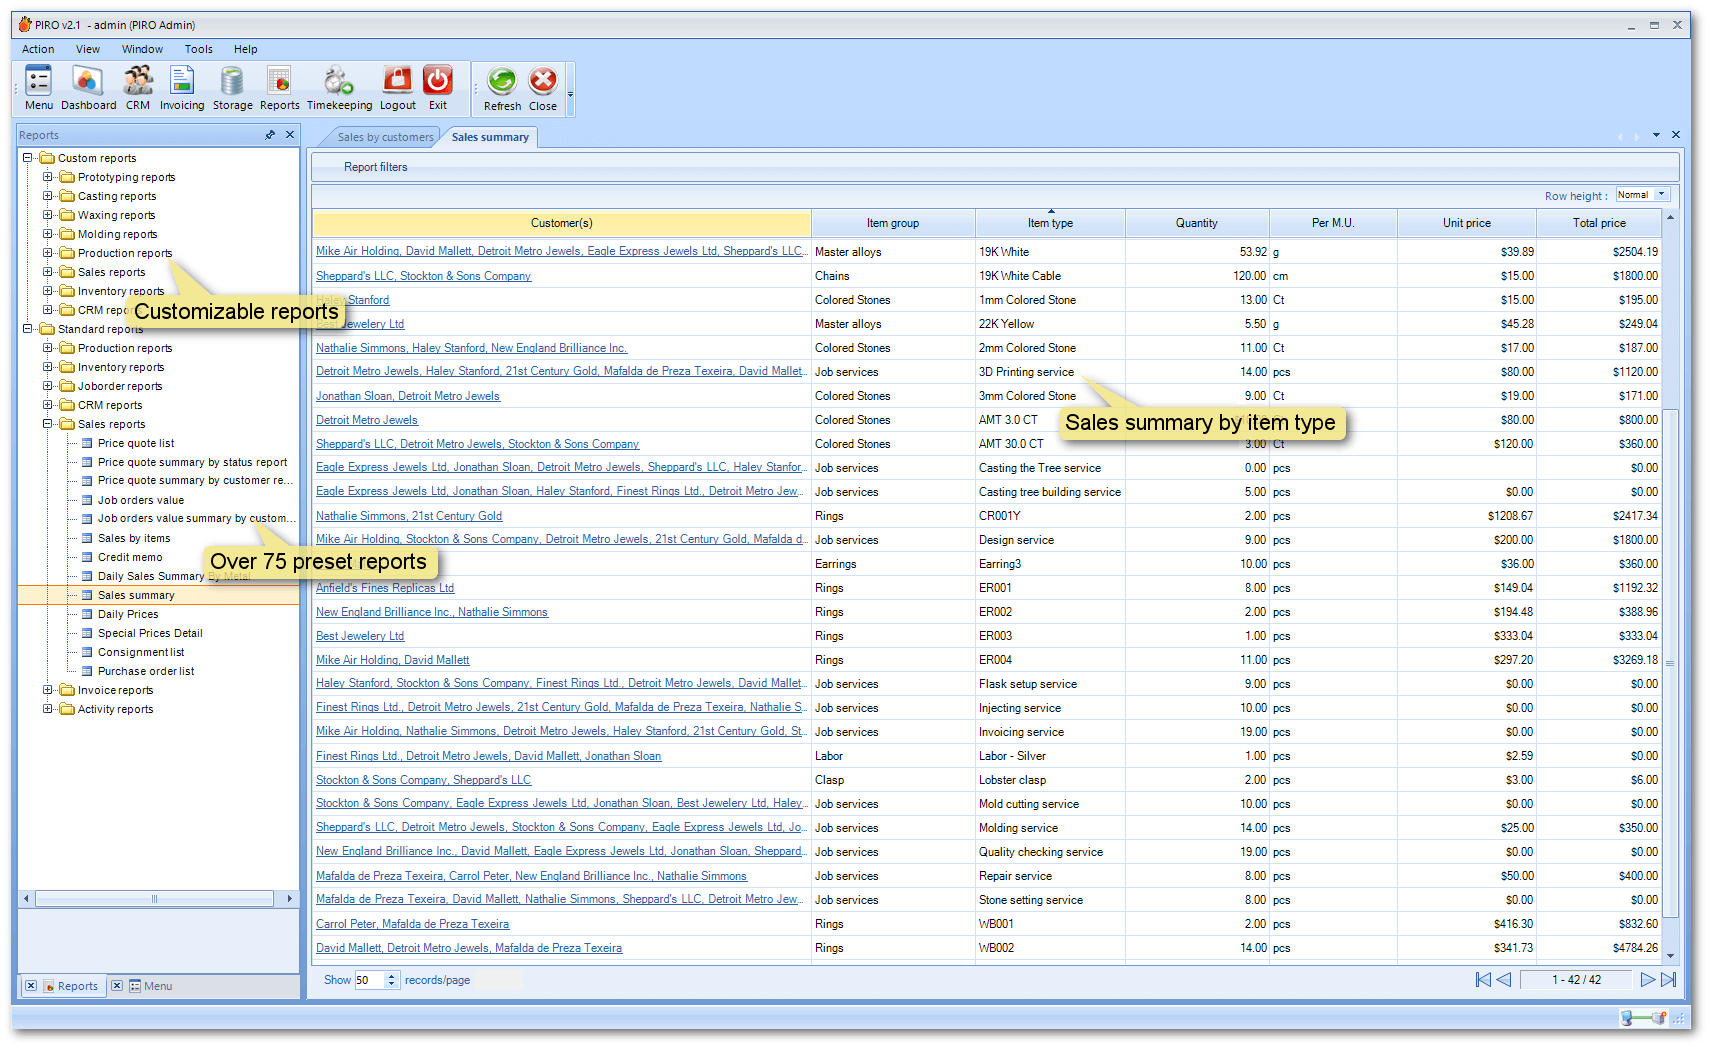Sort by the Item group column header
This screenshot has width=1710, height=1048.
[x=892, y=223]
